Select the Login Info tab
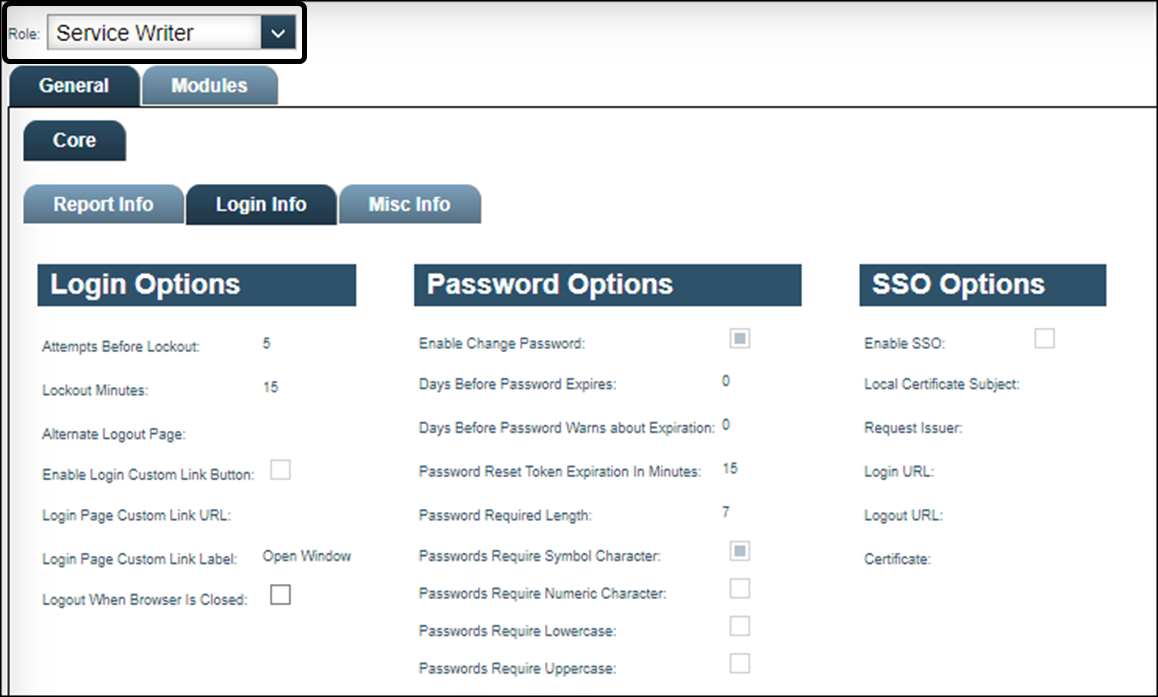This screenshot has width=1158, height=697. point(261,205)
